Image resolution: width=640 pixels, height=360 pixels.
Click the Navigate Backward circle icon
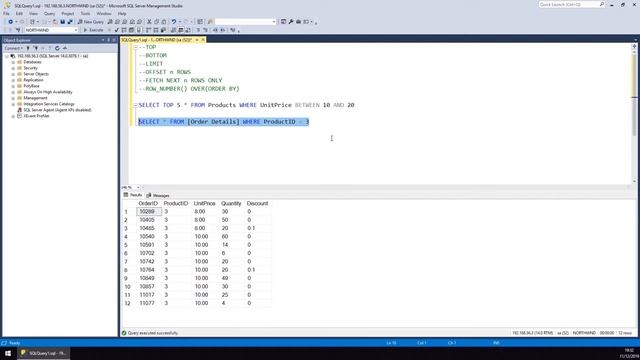point(10,22)
